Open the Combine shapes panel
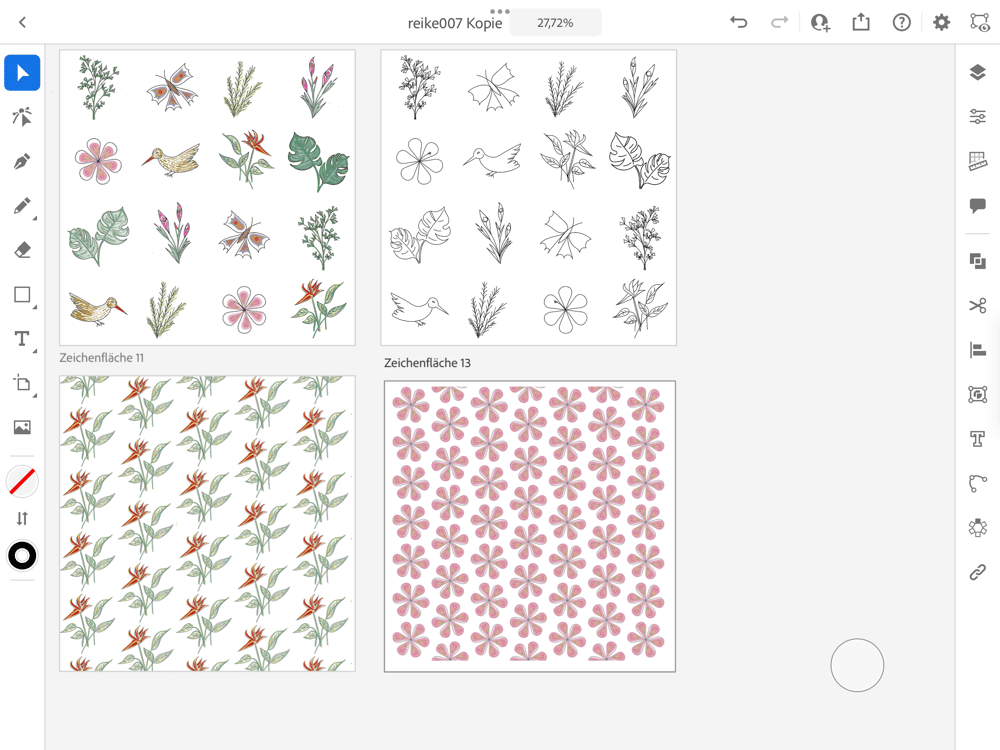 [978, 261]
